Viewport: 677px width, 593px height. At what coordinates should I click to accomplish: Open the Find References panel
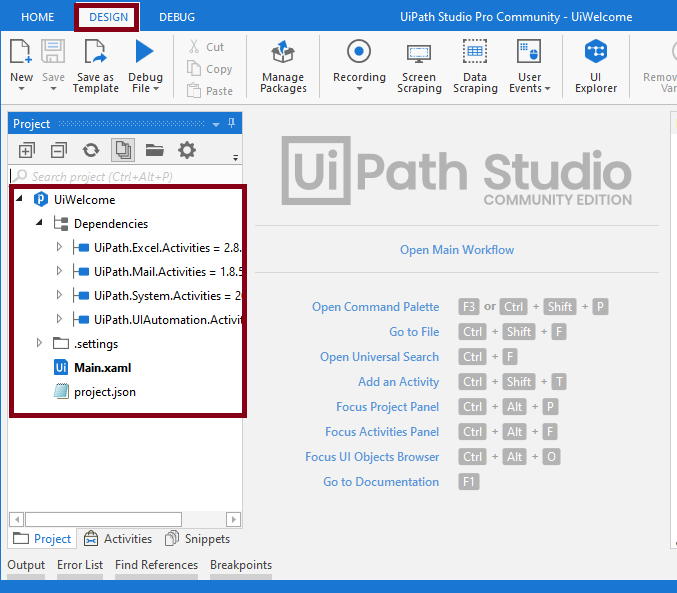click(156, 565)
